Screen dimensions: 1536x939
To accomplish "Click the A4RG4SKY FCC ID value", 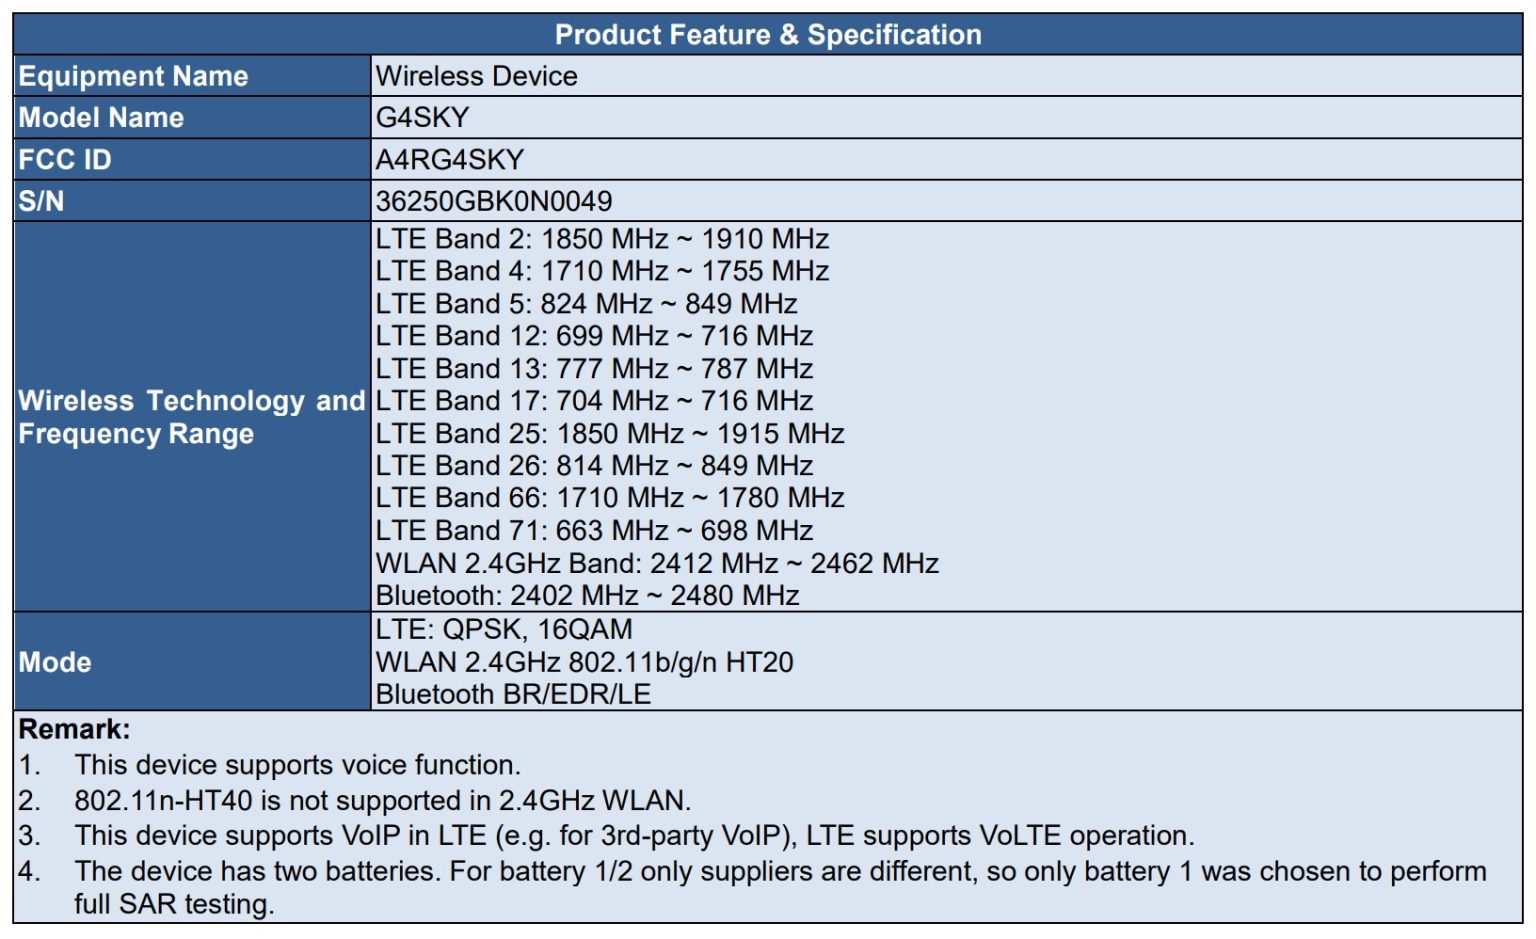I will click(x=449, y=160).
